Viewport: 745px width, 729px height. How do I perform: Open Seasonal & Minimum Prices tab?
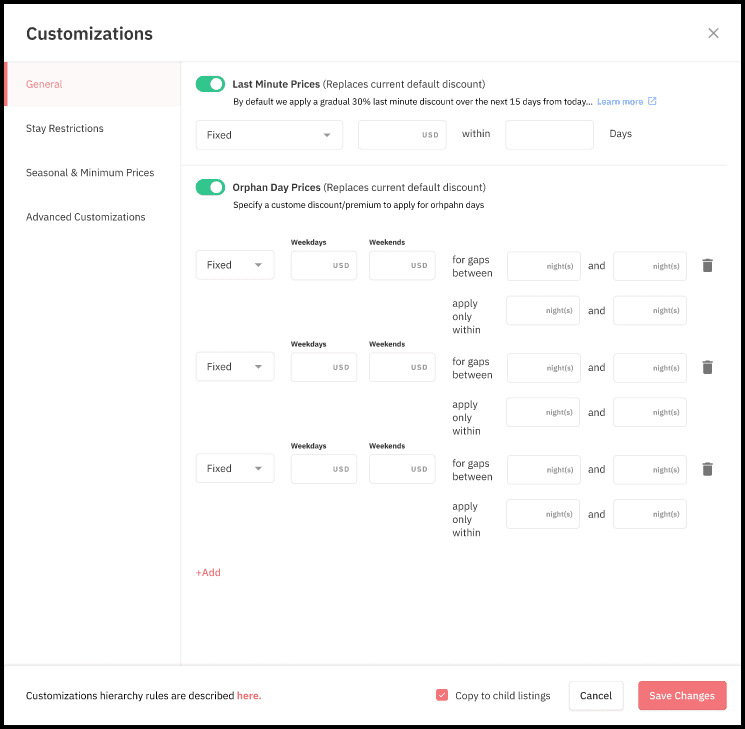(x=90, y=173)
